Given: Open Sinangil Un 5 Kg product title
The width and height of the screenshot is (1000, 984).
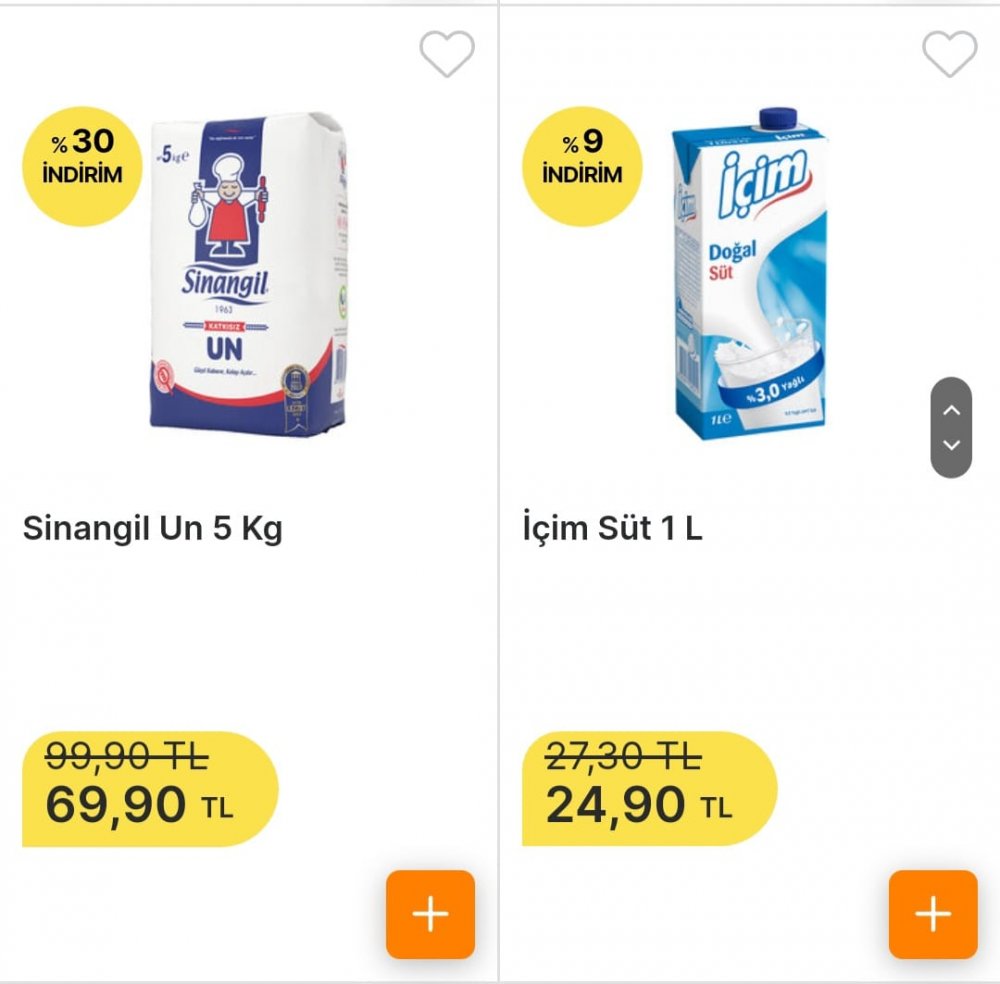Looking at the screenshot, I should pos(152,528).
